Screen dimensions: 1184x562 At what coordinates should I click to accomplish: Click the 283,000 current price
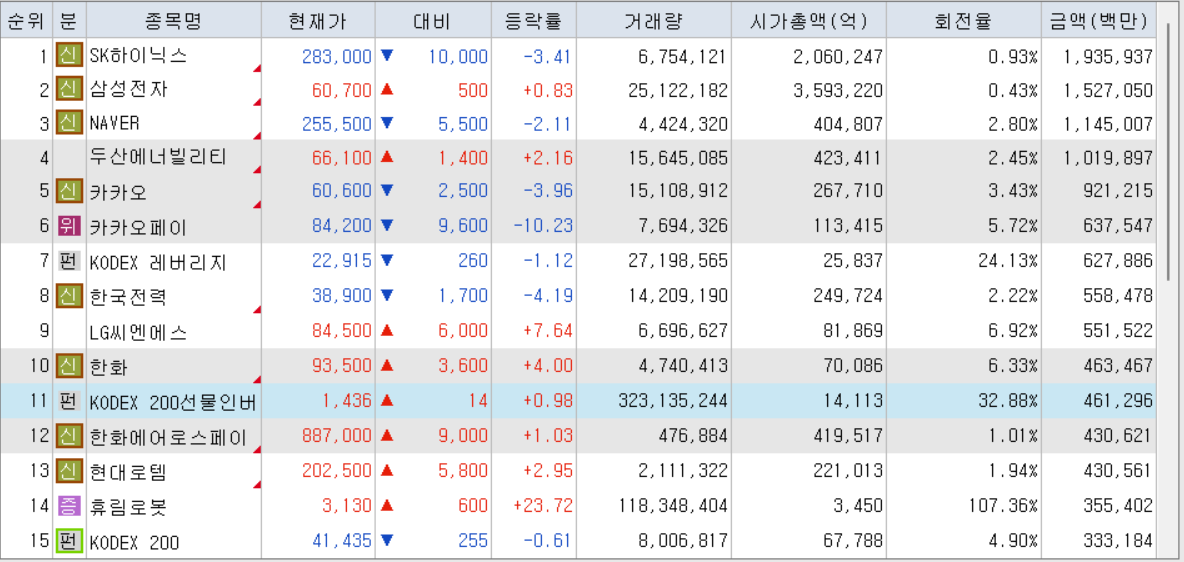coord(337,56)
